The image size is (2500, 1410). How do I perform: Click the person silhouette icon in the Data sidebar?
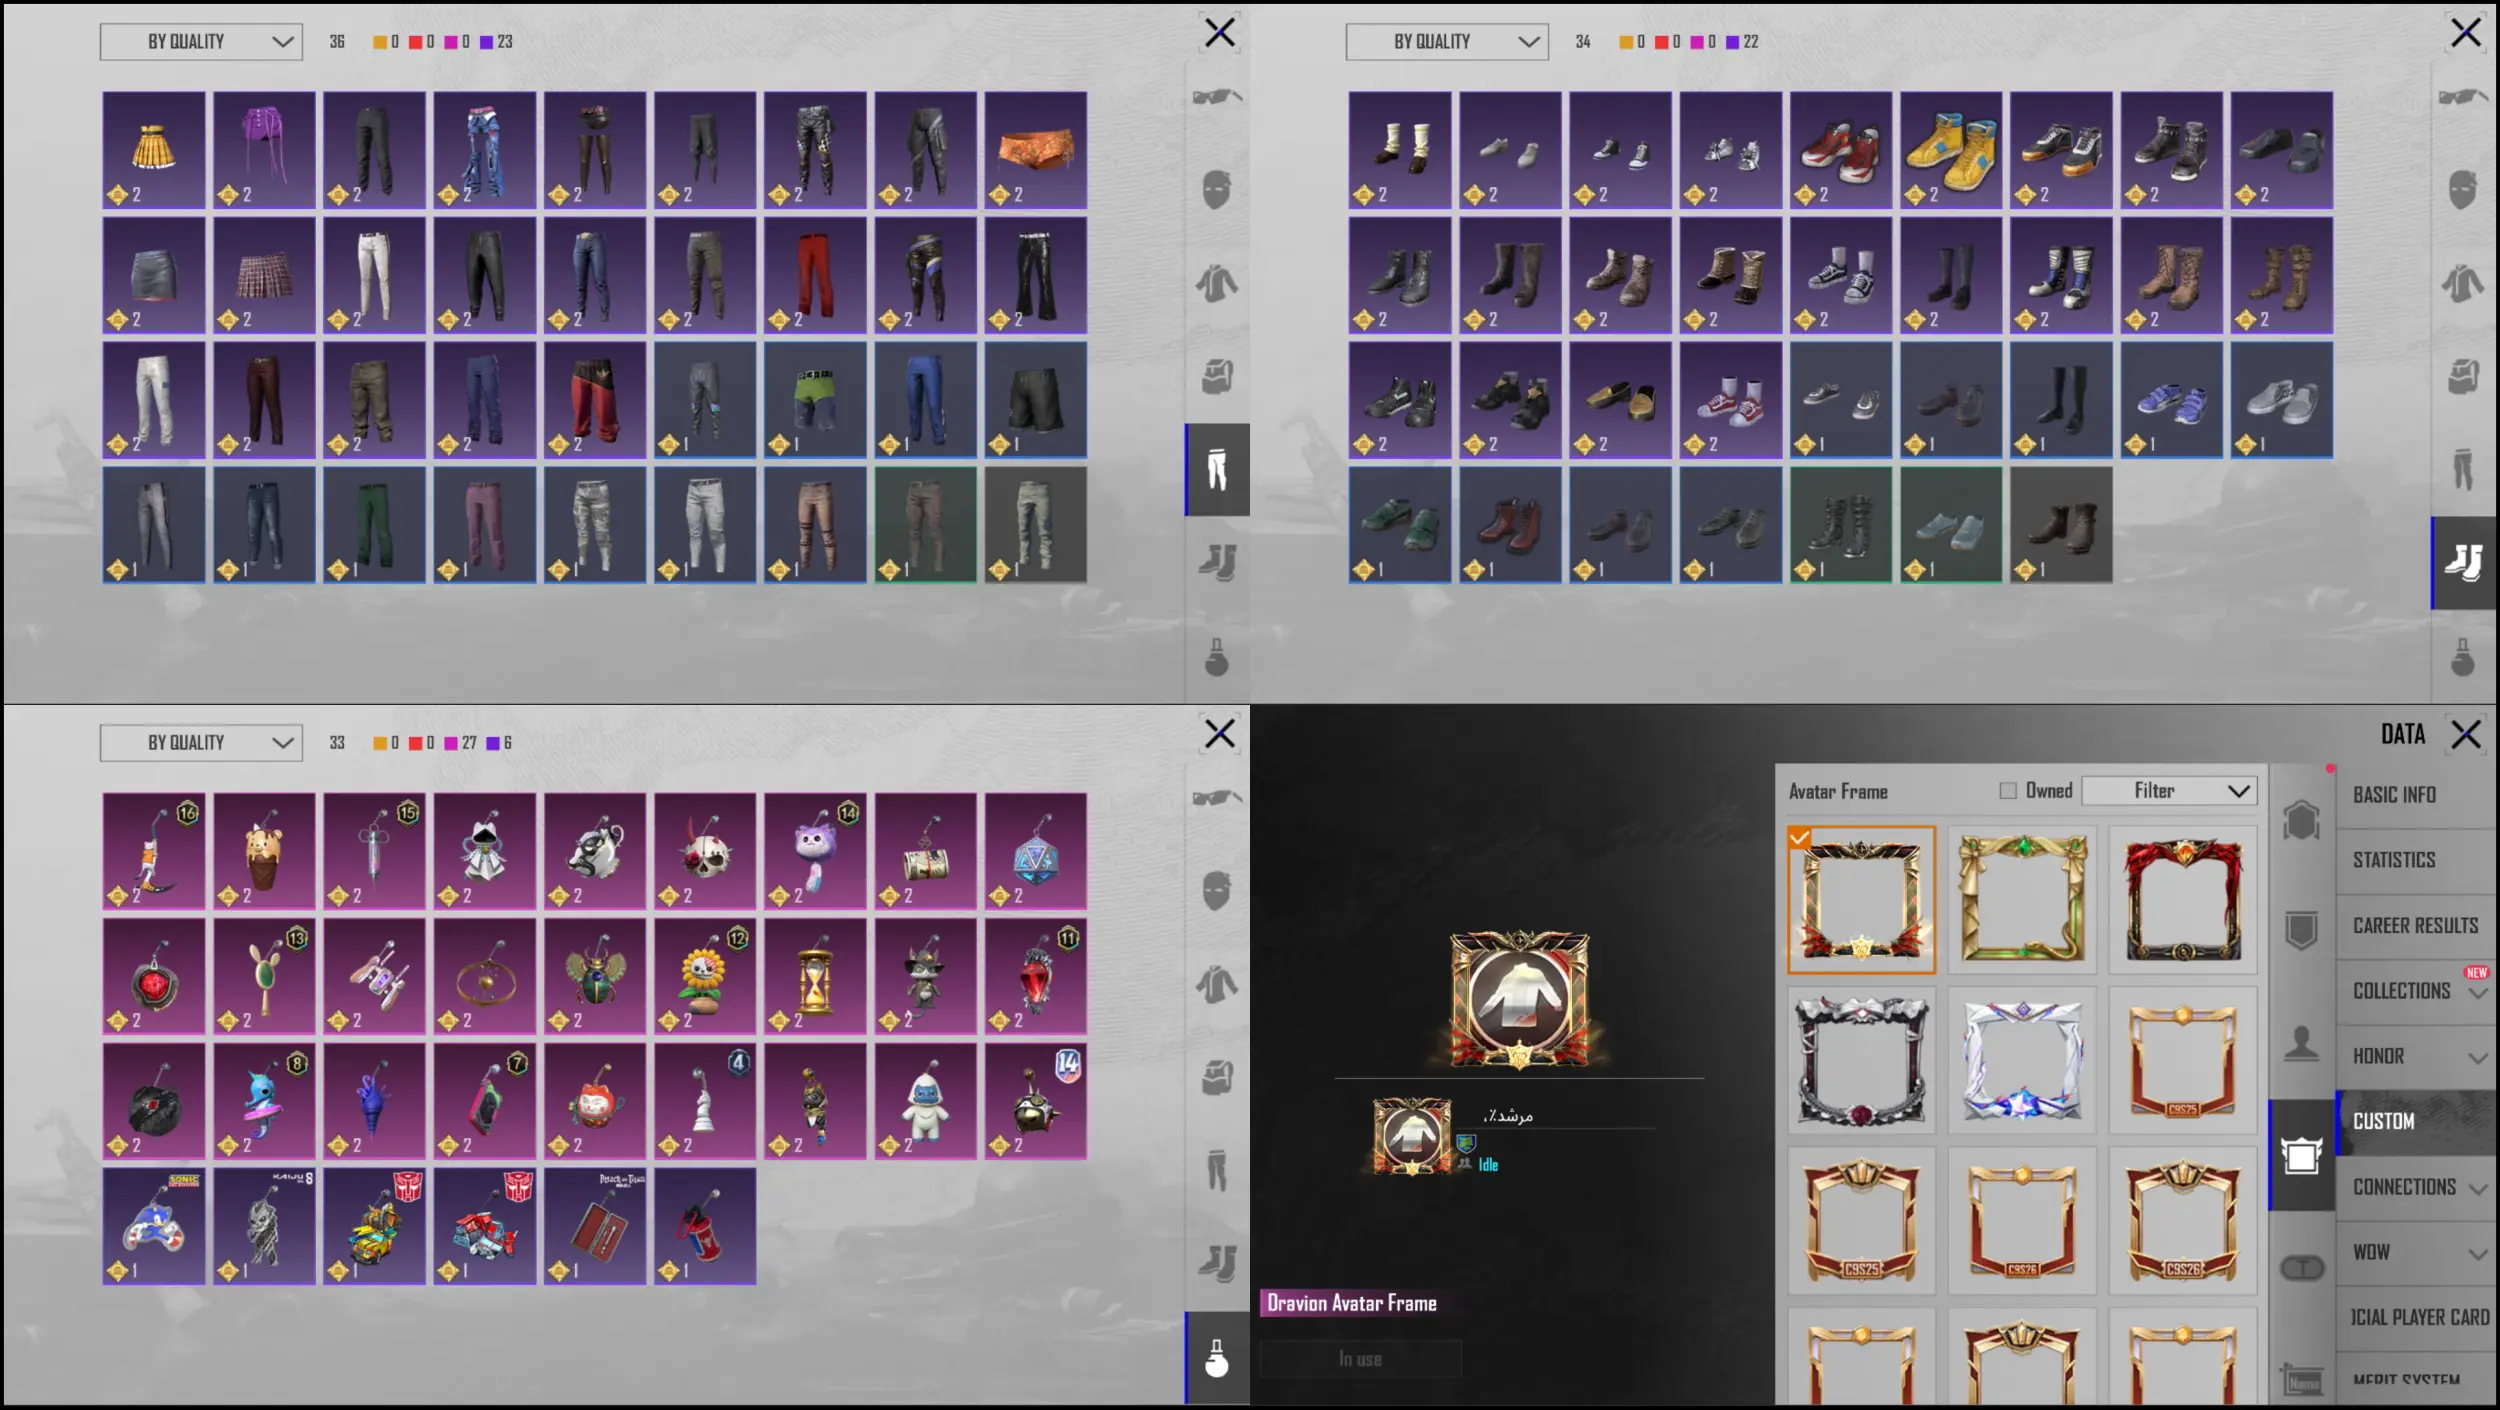[2301, 1045]
